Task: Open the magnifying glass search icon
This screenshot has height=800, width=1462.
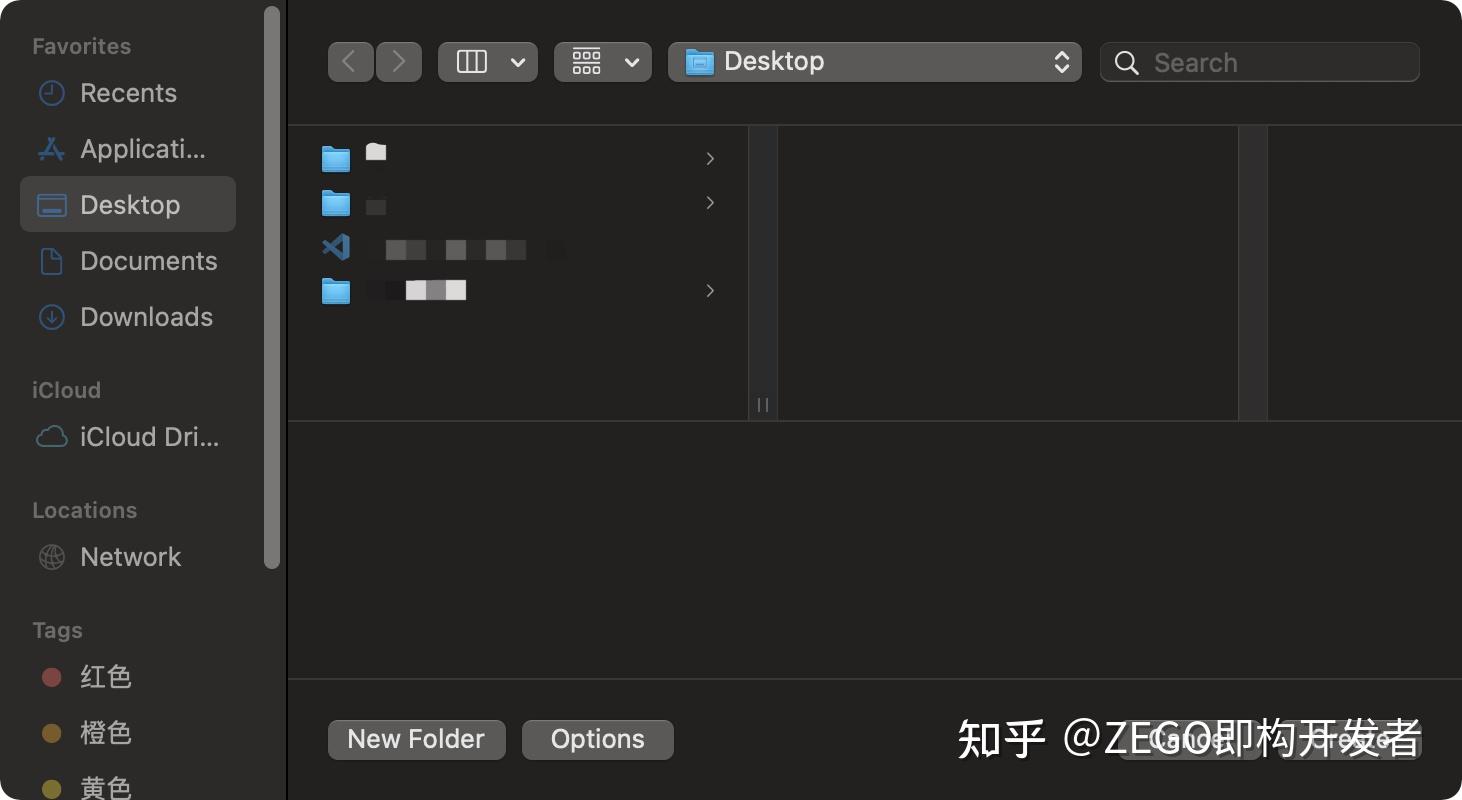Action: click(x=1126, y=62)
